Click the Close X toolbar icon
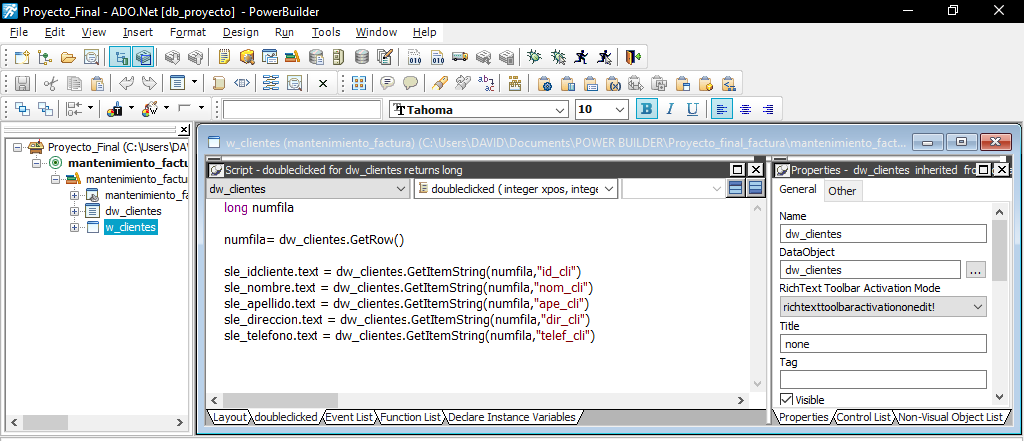1024x441 pixels. point(323,83)
